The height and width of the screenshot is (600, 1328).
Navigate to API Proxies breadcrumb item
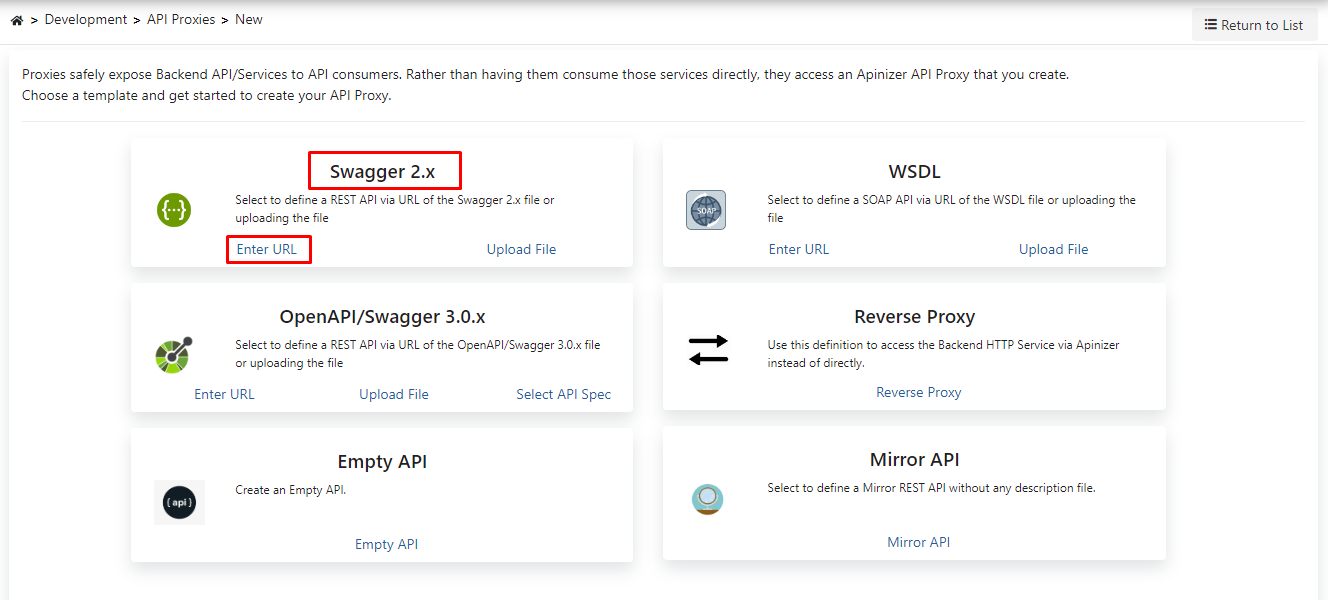pyautogui.click(x=182, y=20)
